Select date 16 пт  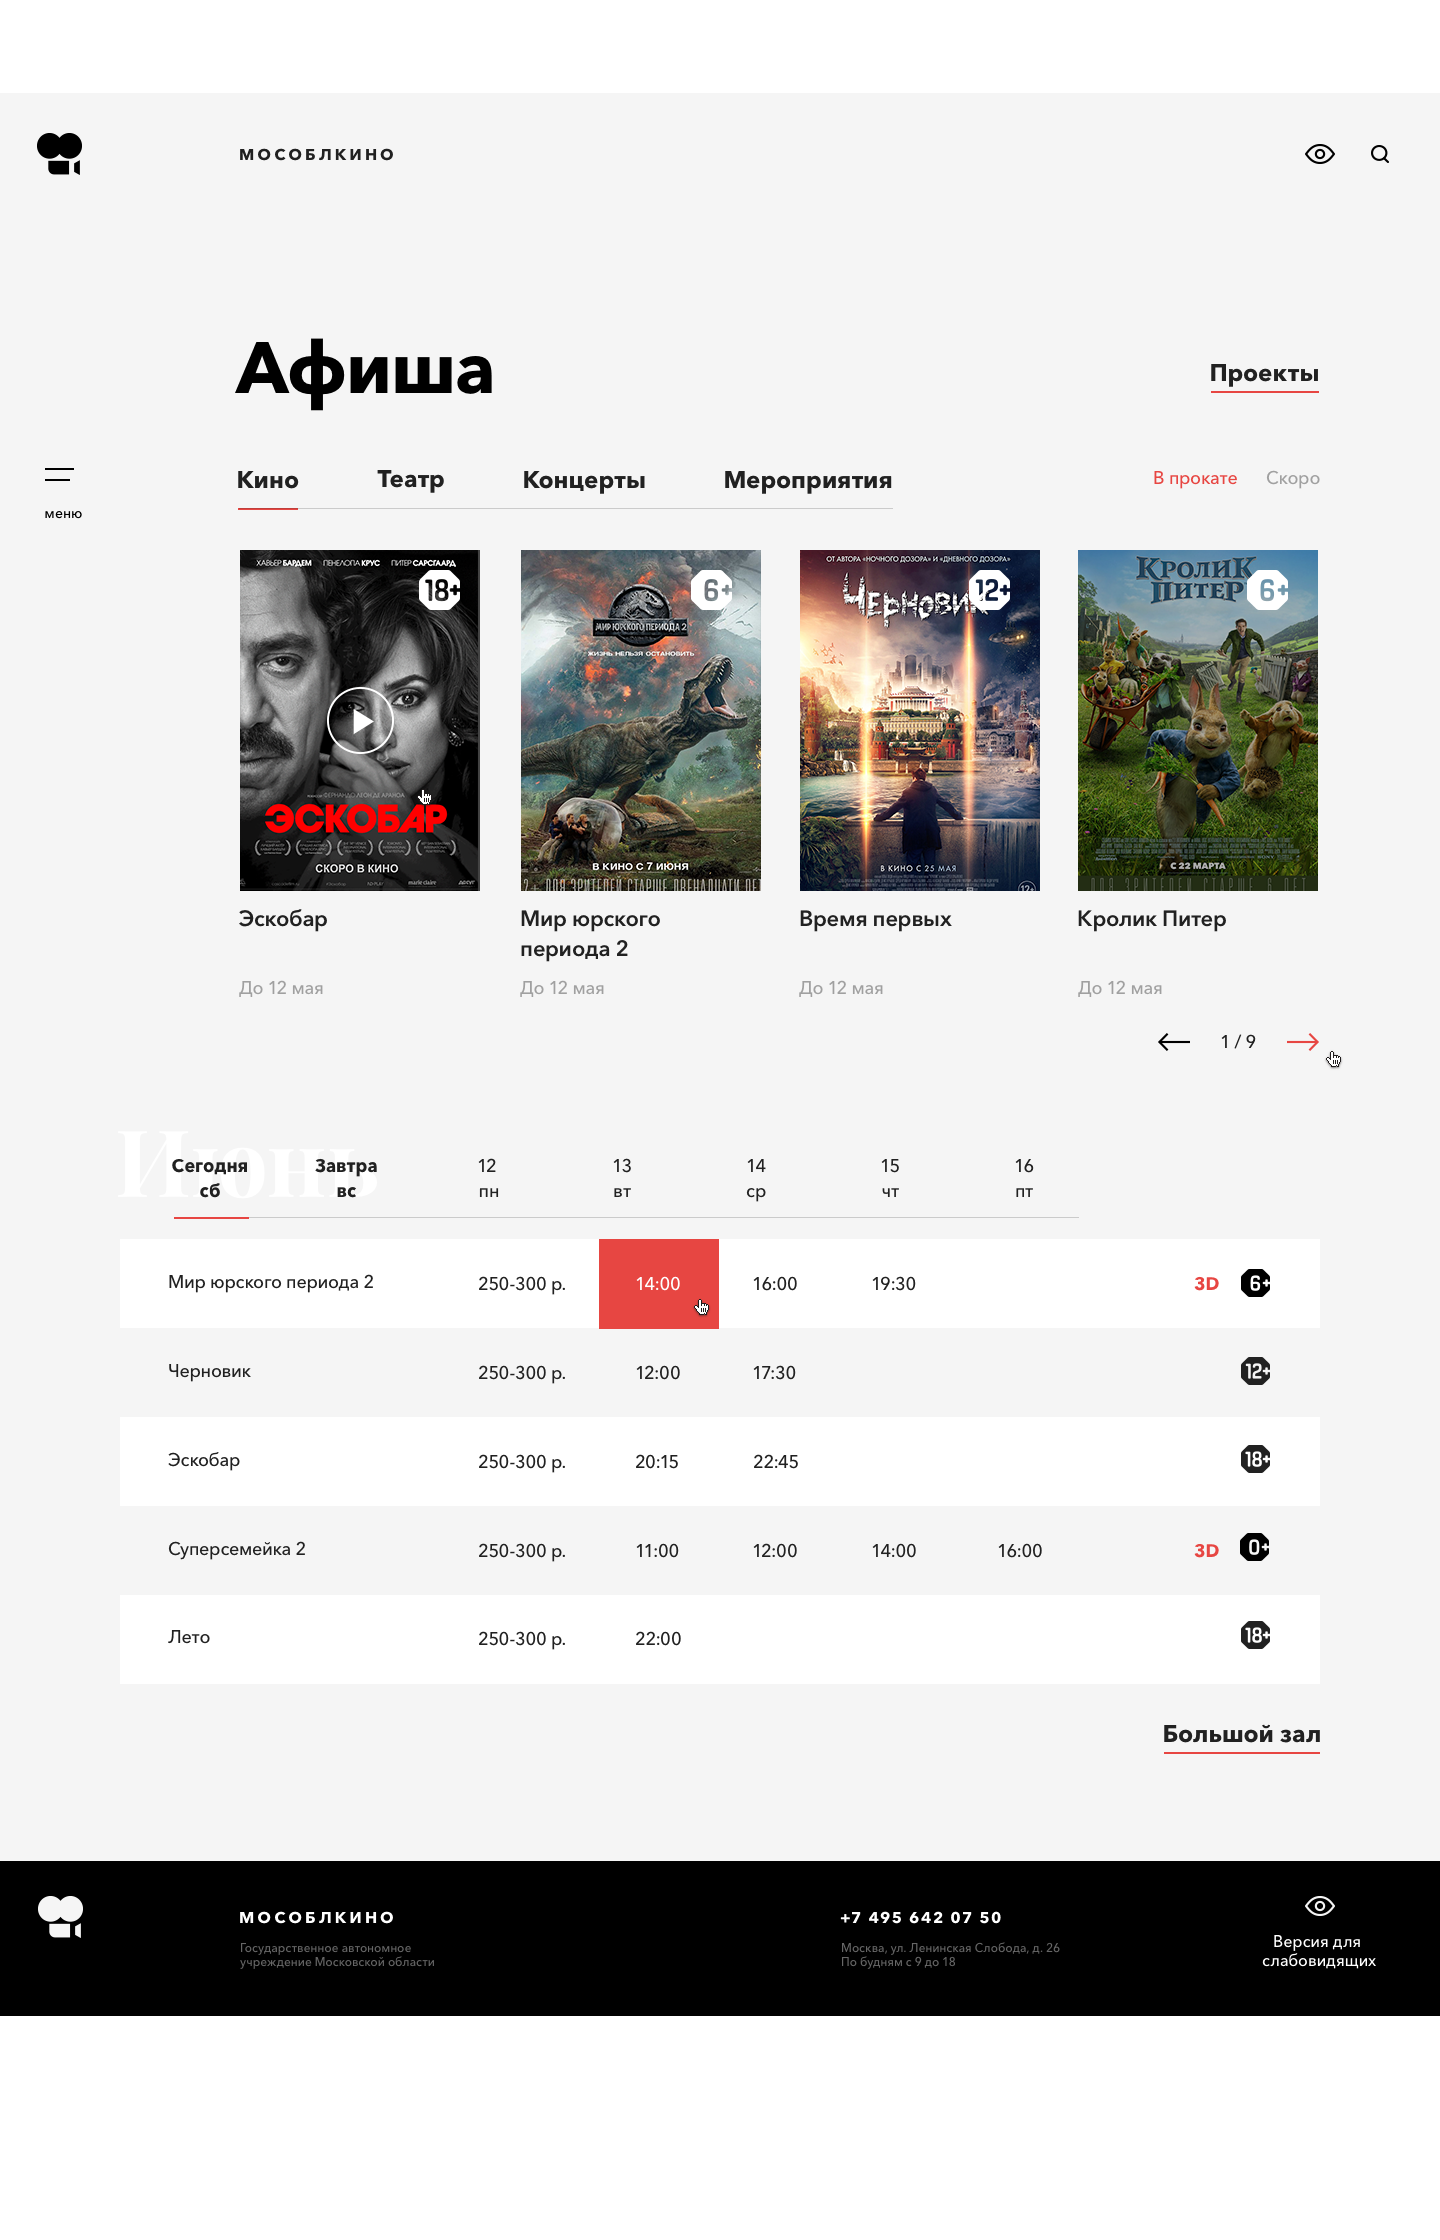(x=1024, y=1178)
